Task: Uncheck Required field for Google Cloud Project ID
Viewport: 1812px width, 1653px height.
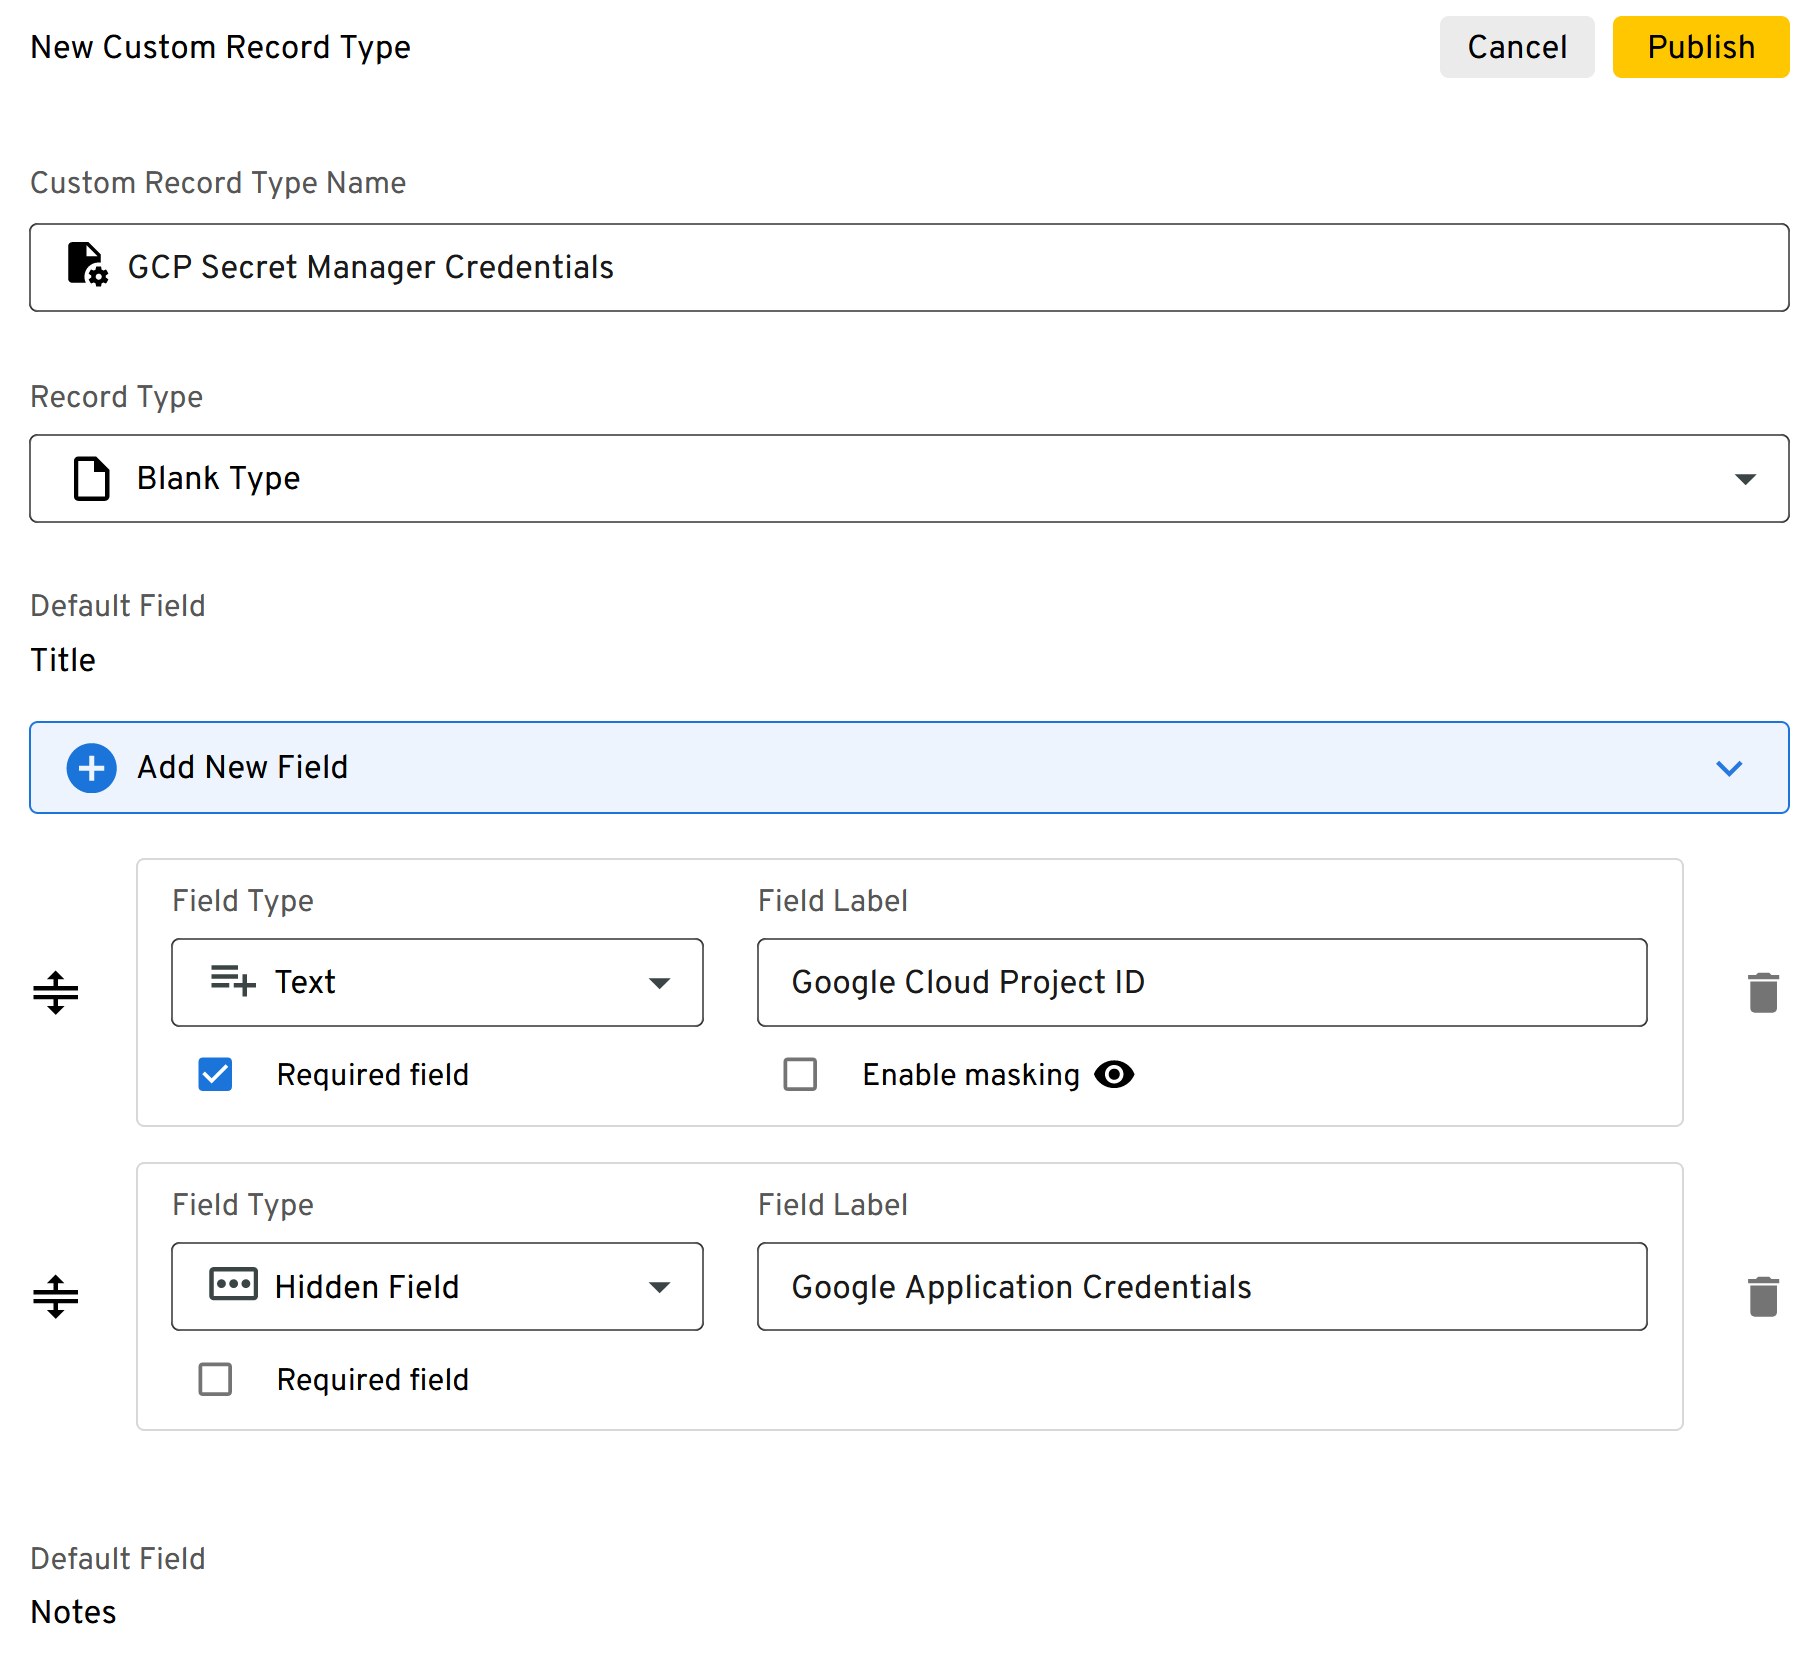Action: (x=214, y=1074)
